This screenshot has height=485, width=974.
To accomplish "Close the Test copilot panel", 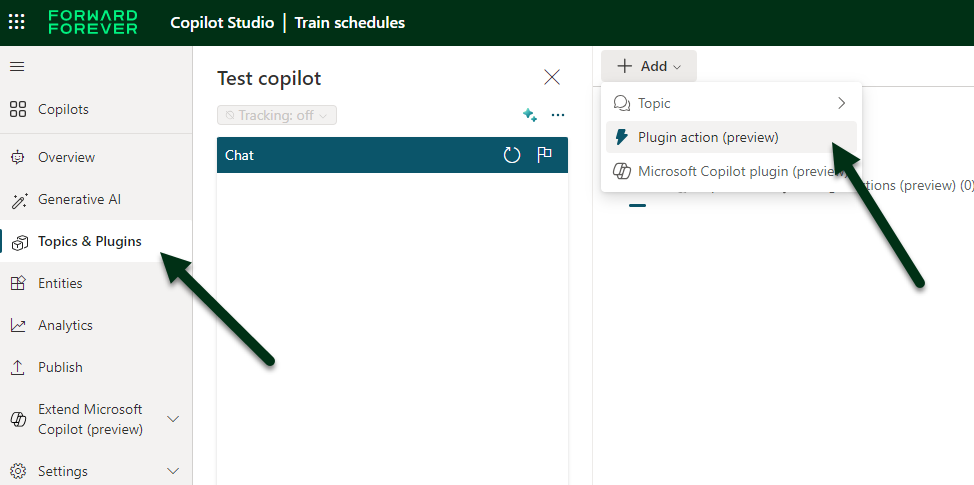I will [x=551, y=77].
